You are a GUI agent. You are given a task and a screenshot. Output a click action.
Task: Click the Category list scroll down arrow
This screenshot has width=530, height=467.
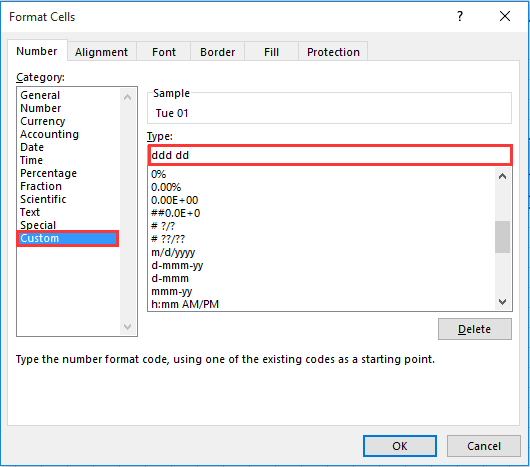(x=127, y=326)
